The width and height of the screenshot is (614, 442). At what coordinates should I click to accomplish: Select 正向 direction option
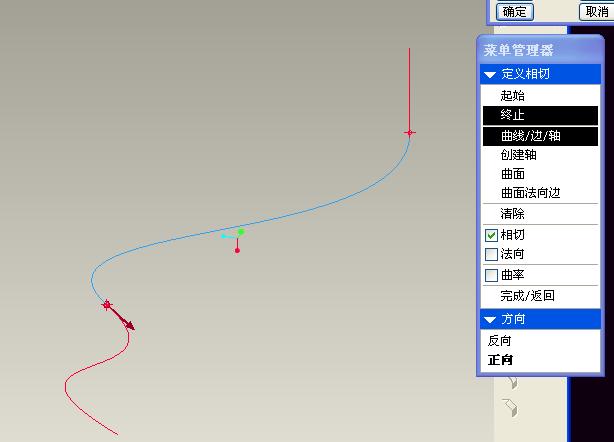tap(500, 360)
